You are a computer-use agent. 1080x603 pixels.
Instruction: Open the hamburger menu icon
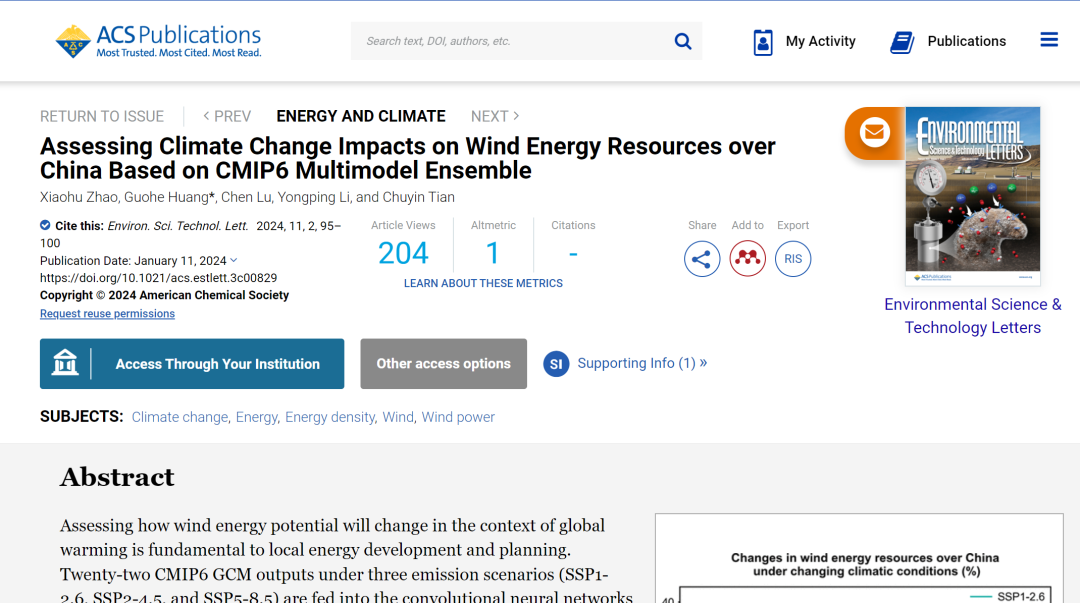click(x=1049, y=40)
